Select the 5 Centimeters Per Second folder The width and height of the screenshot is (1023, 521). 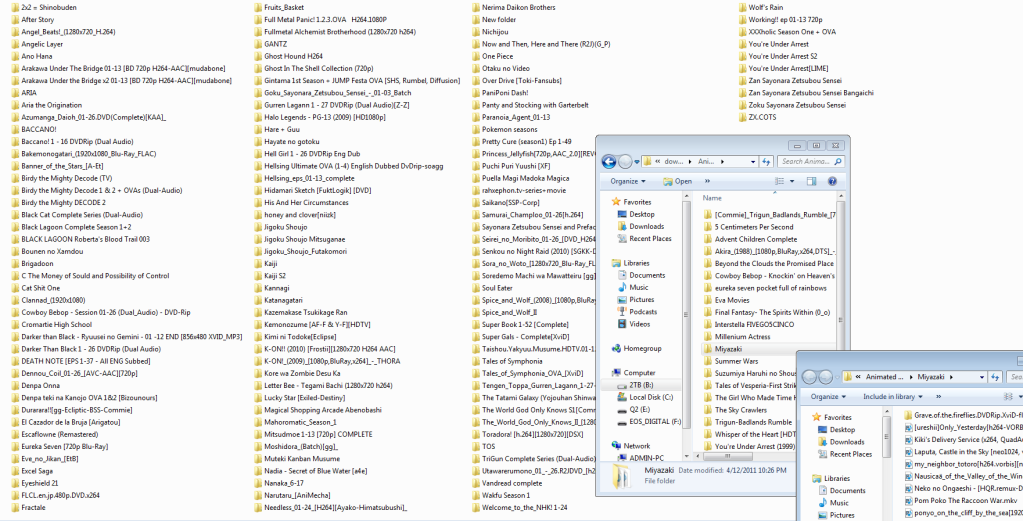748,227
